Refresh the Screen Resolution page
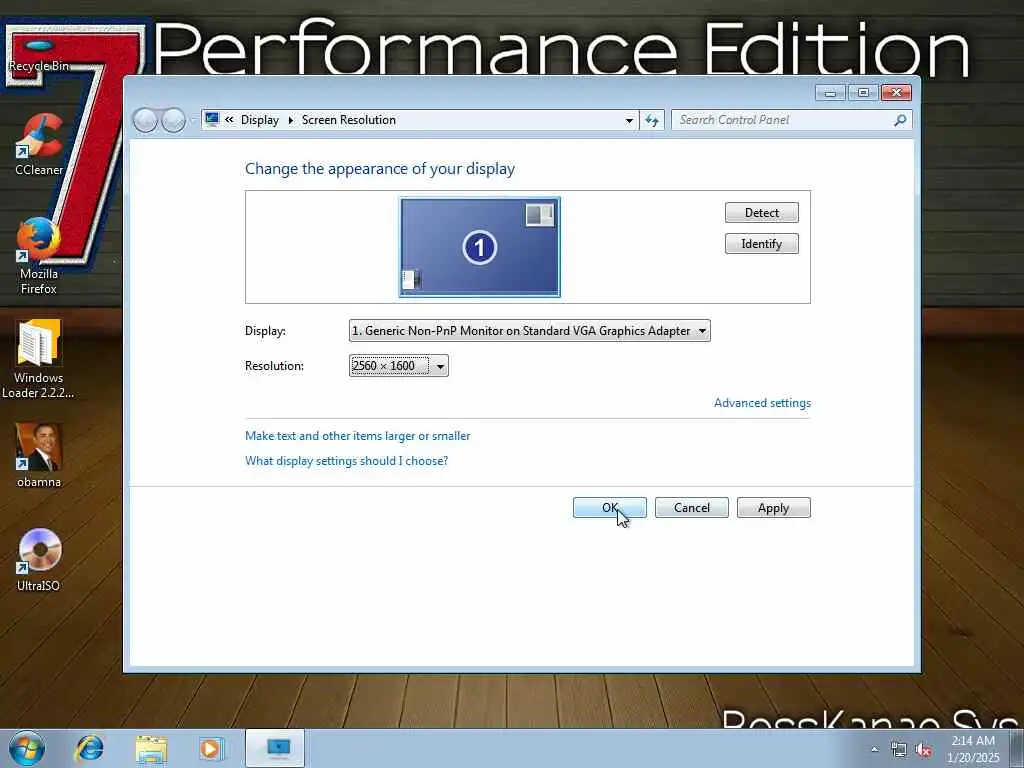This screenshot has height=768, width=1024. pos(652,120)
